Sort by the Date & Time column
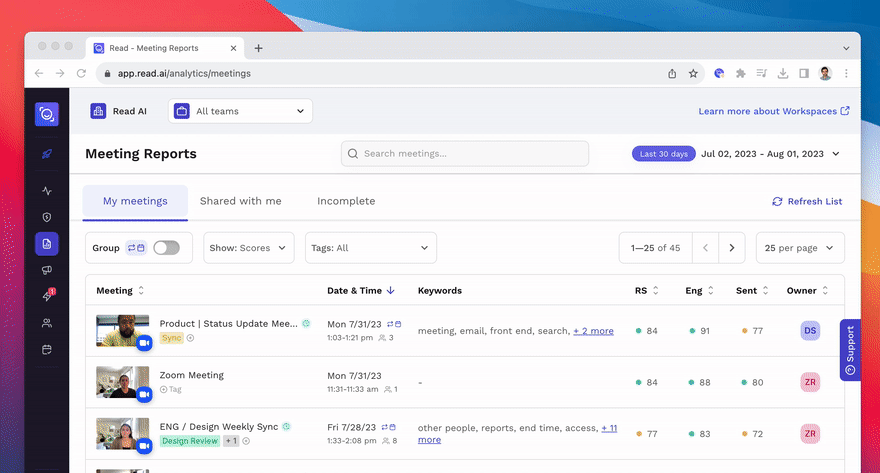The width and height of the screenshot is (880, 473). click(360, 291)
